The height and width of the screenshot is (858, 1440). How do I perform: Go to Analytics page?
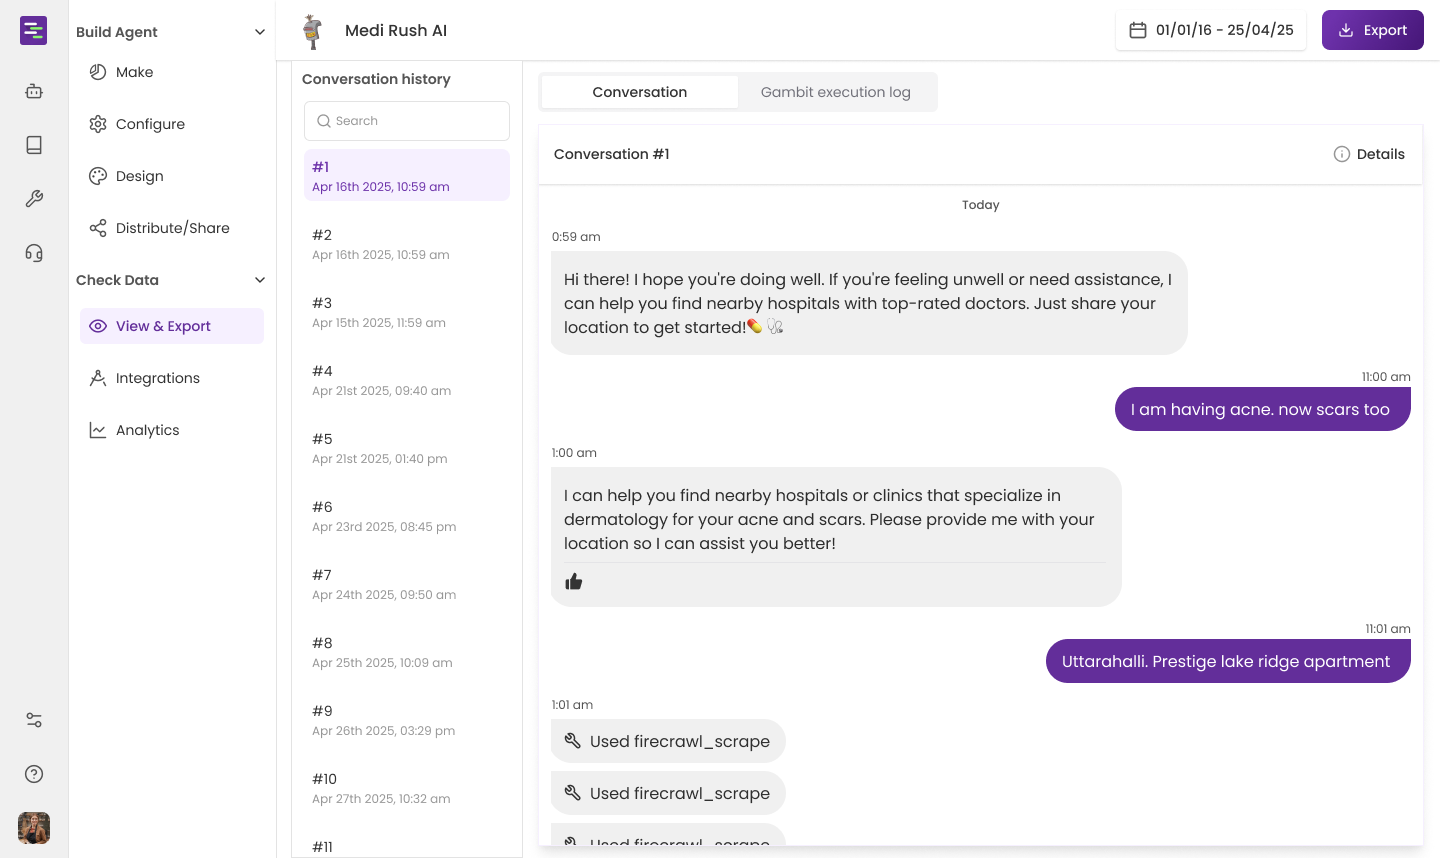click(x=147, y=430)
